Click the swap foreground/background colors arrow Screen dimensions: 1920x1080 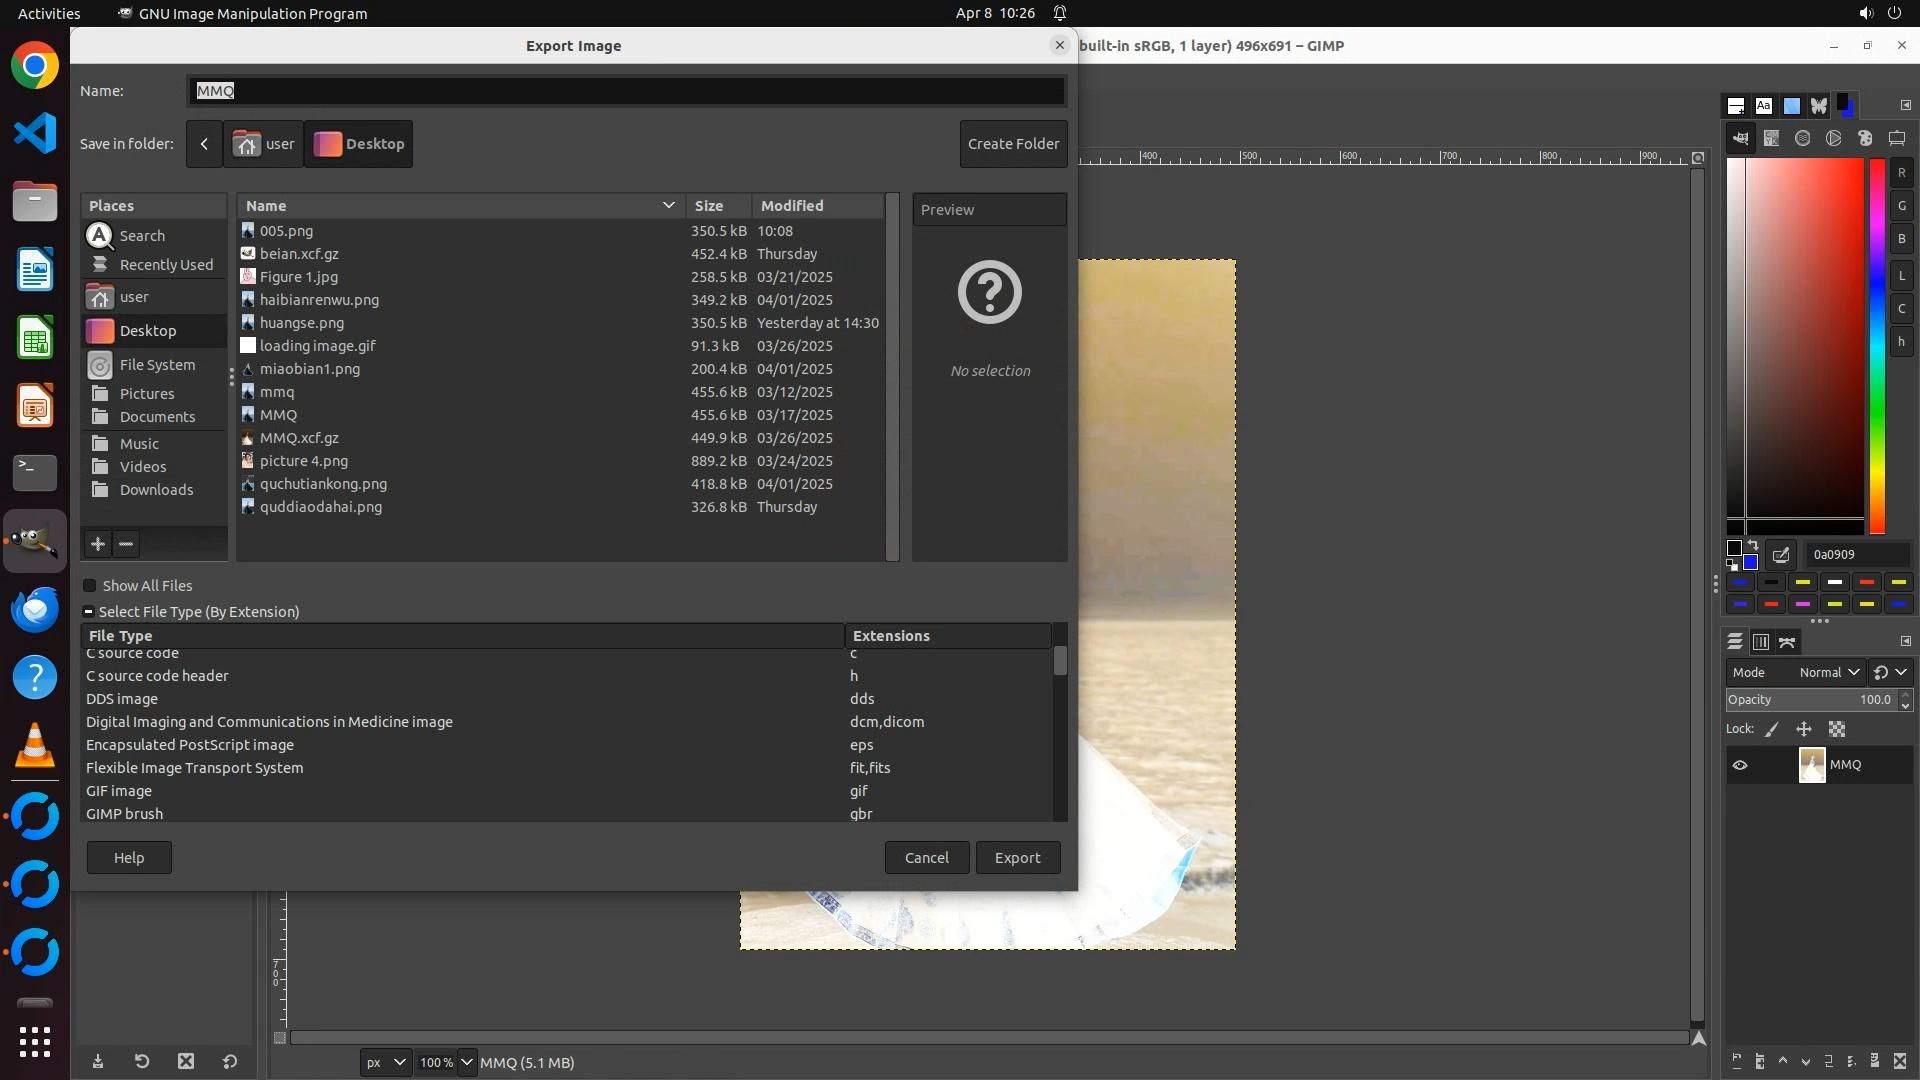click(1753, 546)
